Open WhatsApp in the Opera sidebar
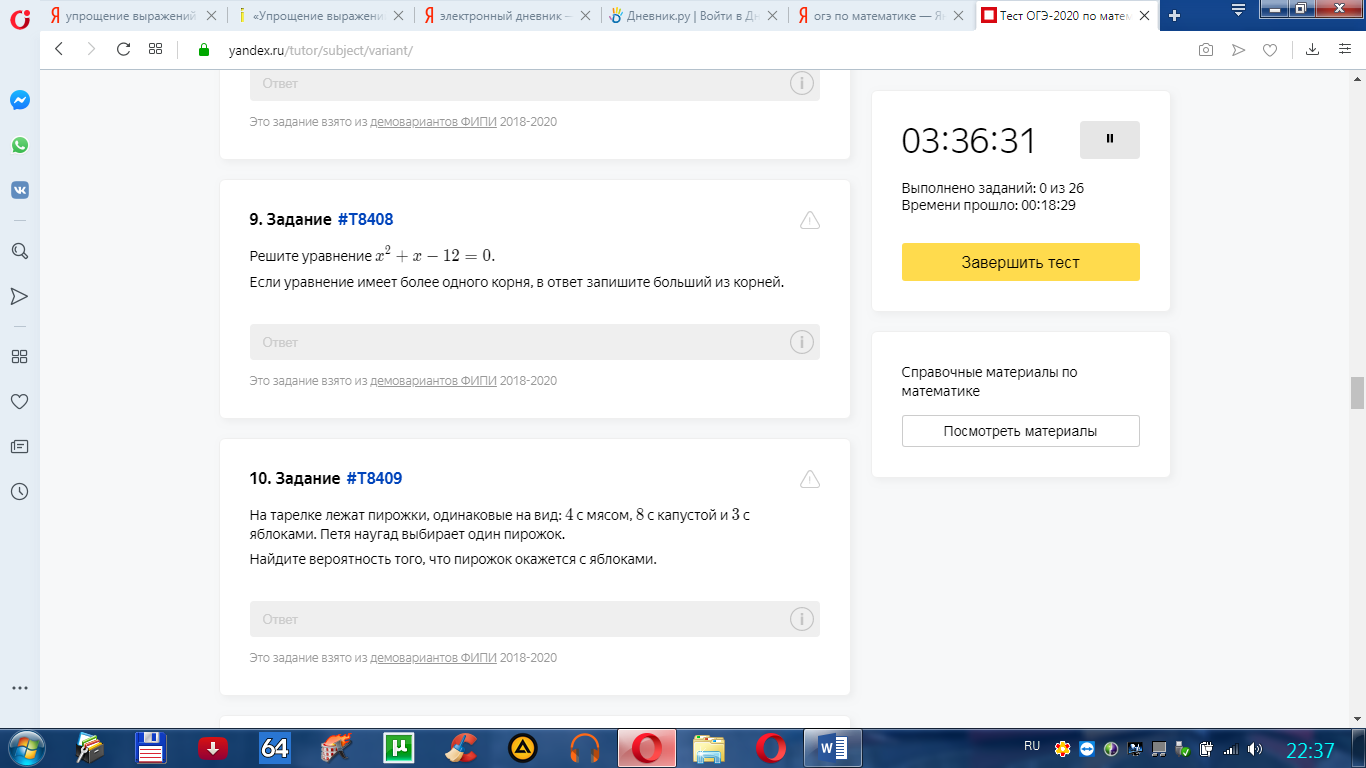The image size is (1366, 768). [x=20, y=145]
